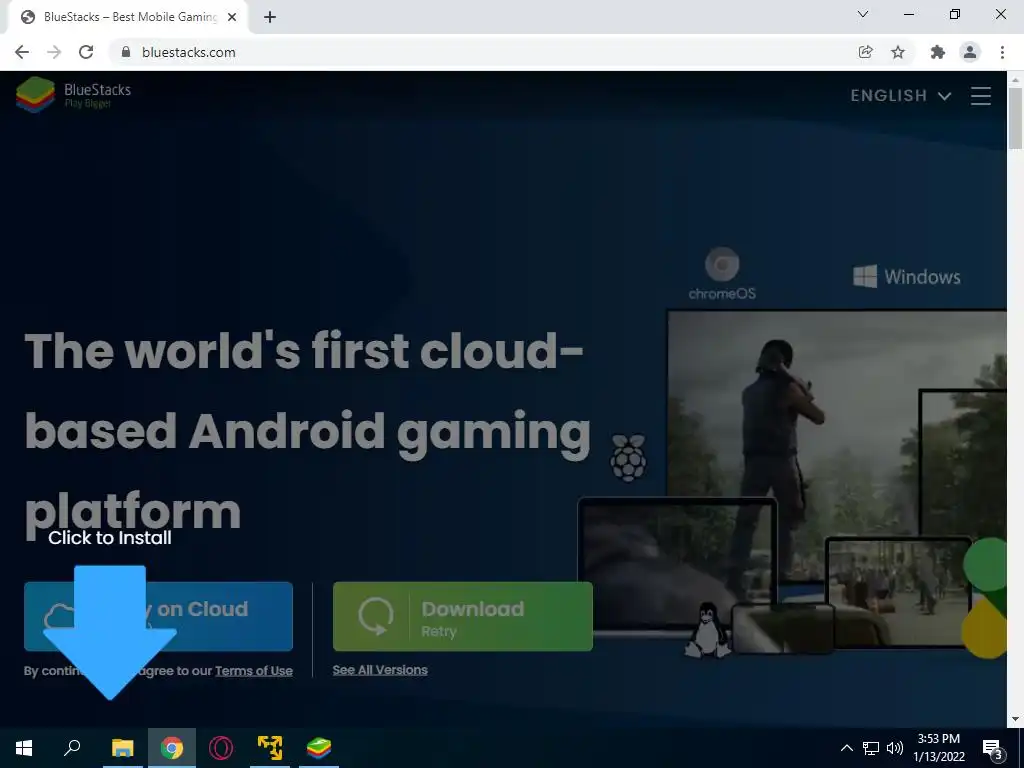Close the BlueStacks browser tab
The height and width of the screenshot is (768, 1024).
232,18
